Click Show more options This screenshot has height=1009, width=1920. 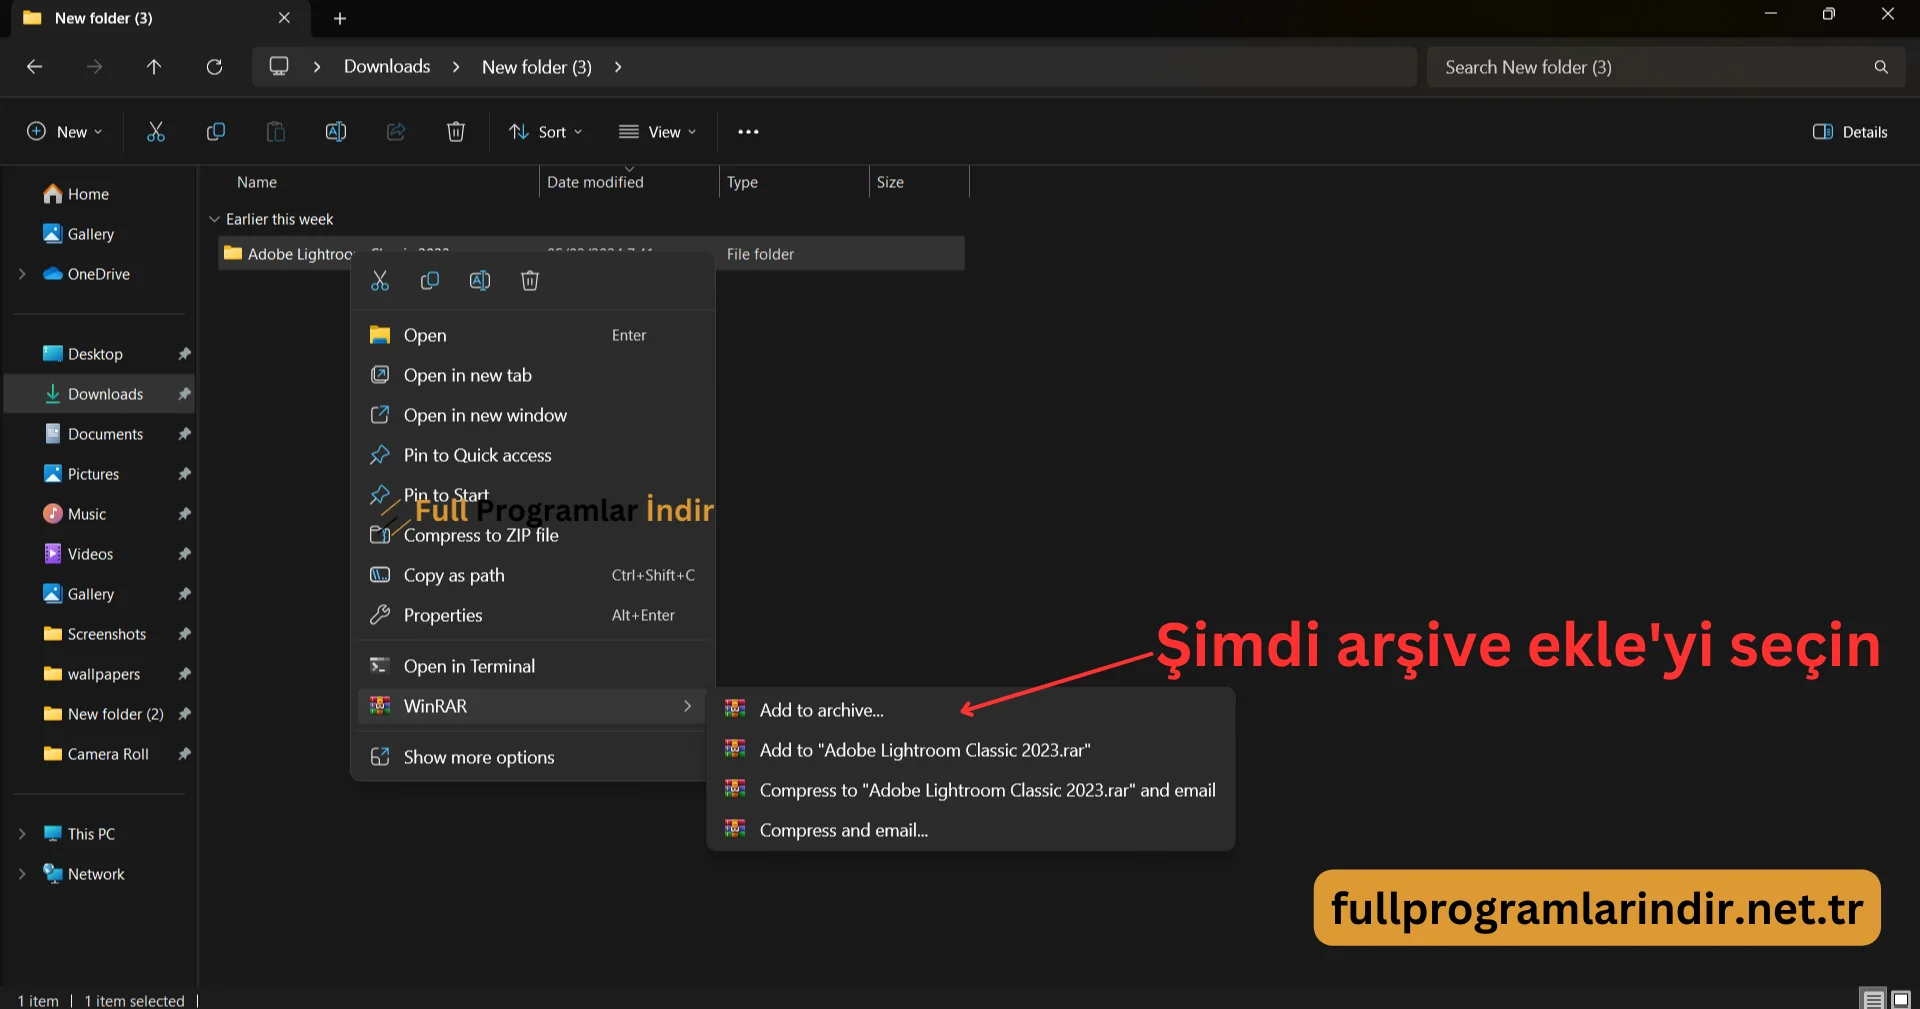click(533, 757)
